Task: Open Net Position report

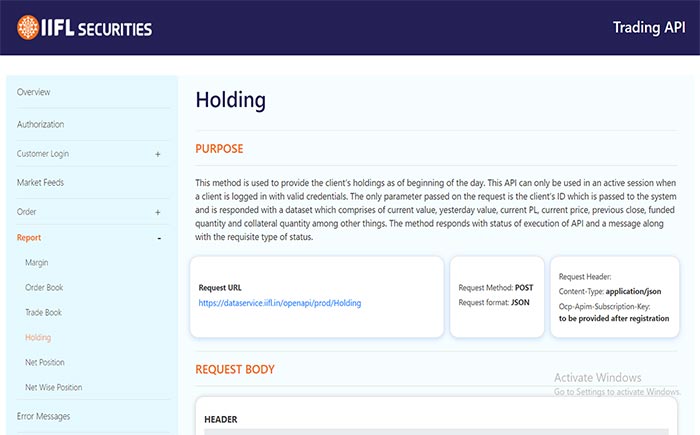Action: 46,362
